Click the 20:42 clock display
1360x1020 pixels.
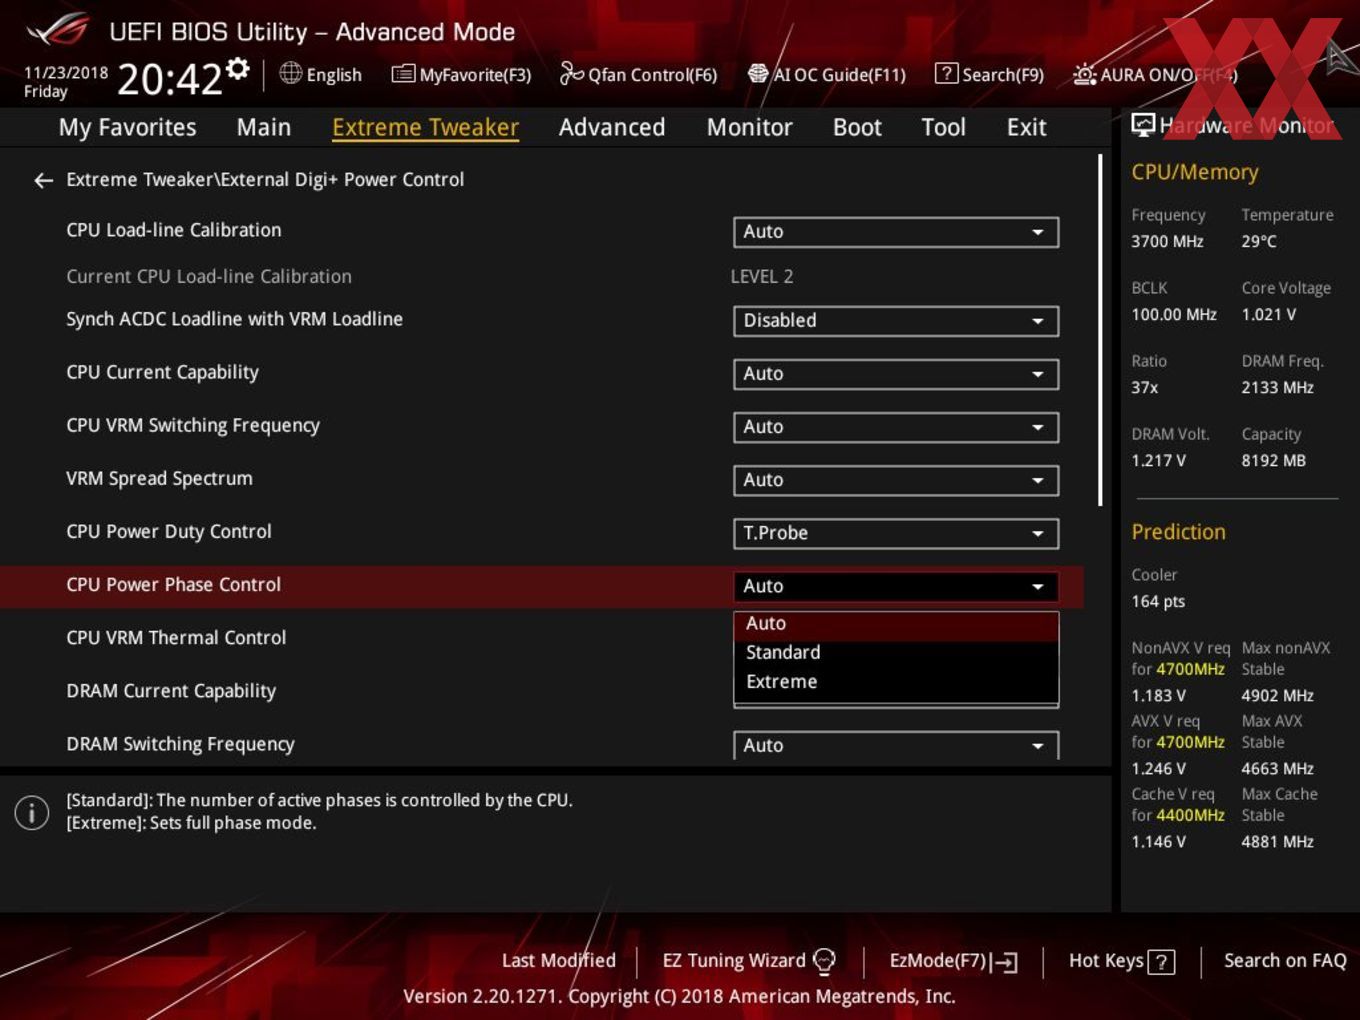click(x=169, y=79)
